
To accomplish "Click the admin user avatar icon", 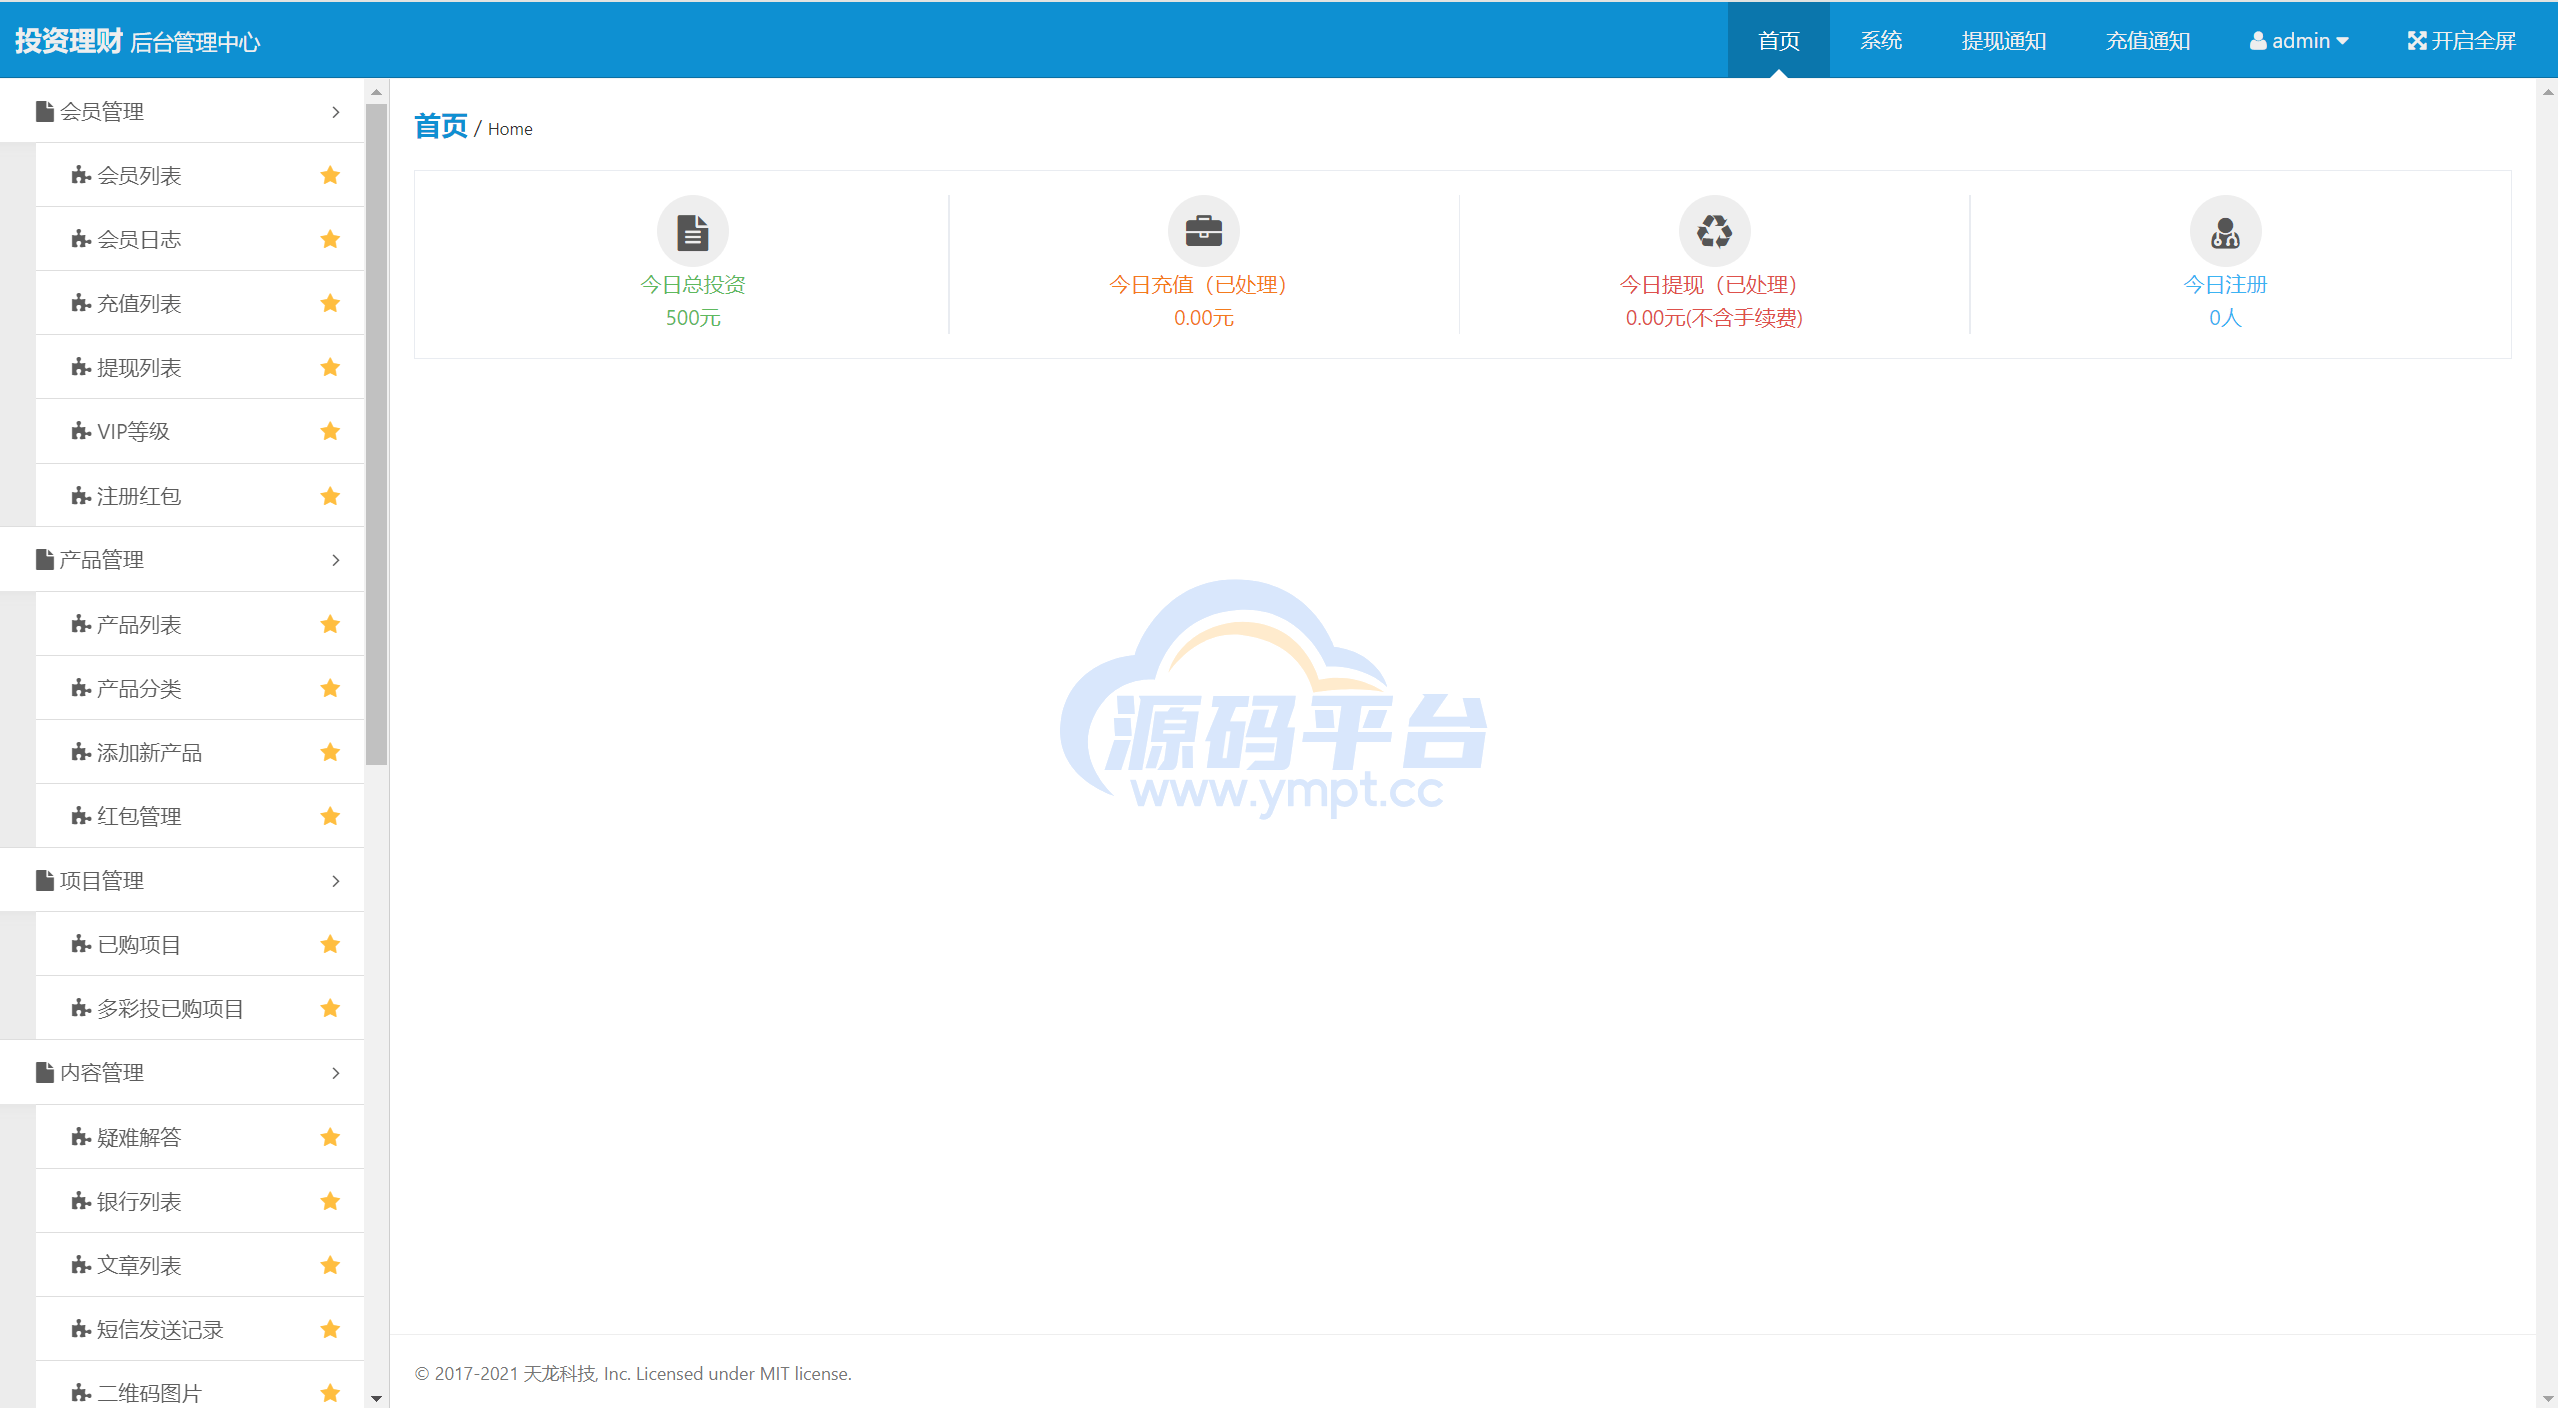I will pos(2258,41).
